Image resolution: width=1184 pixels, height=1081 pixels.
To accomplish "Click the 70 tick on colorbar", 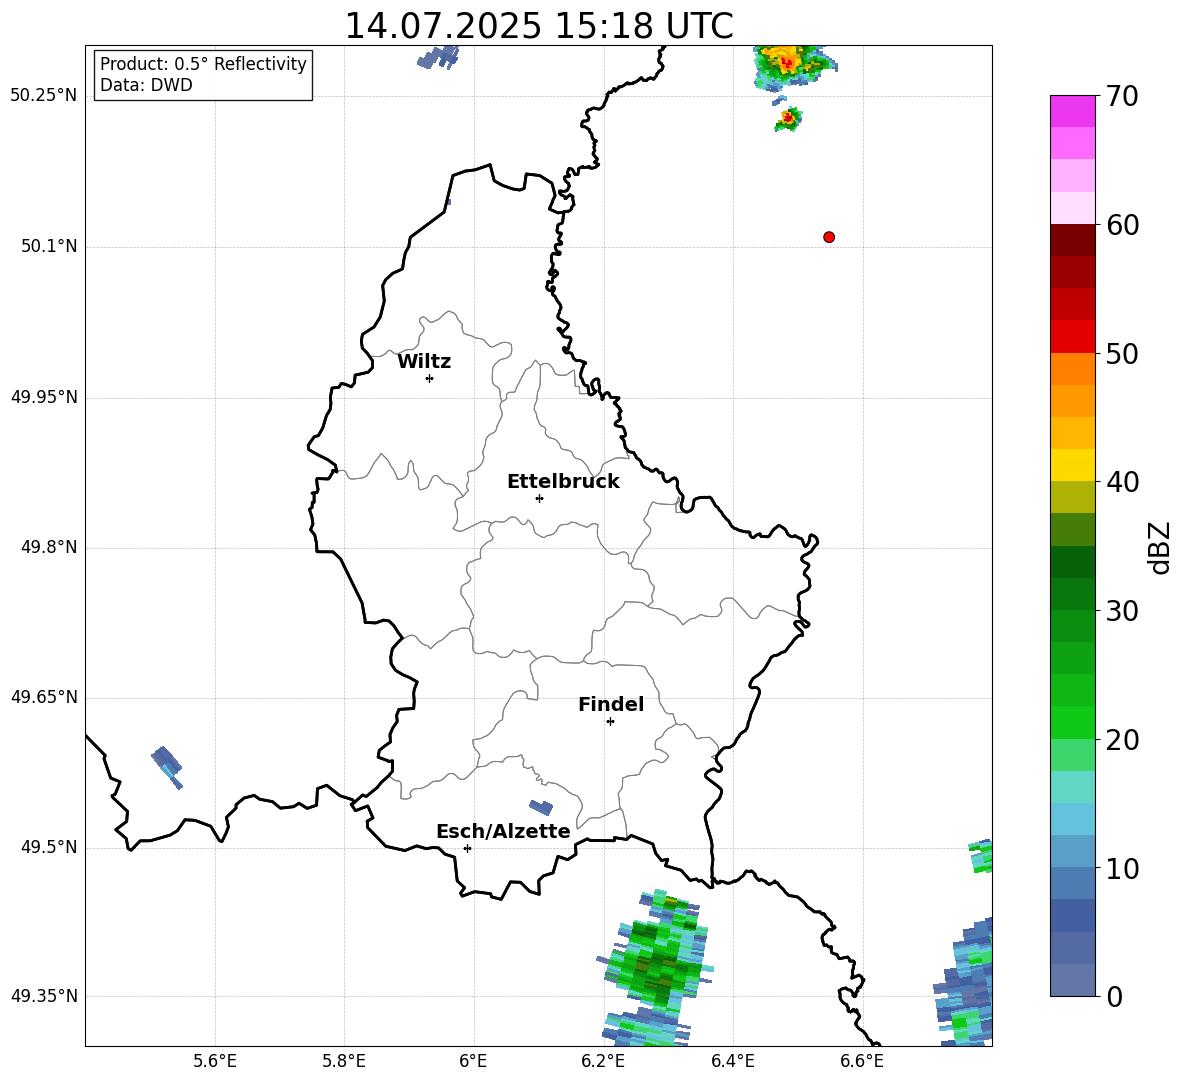I will [1122, 97].
